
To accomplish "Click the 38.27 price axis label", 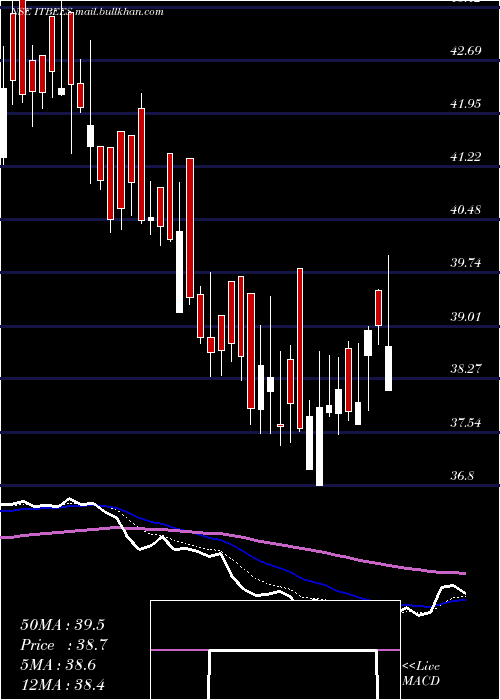I will click(x=466, y=369).
